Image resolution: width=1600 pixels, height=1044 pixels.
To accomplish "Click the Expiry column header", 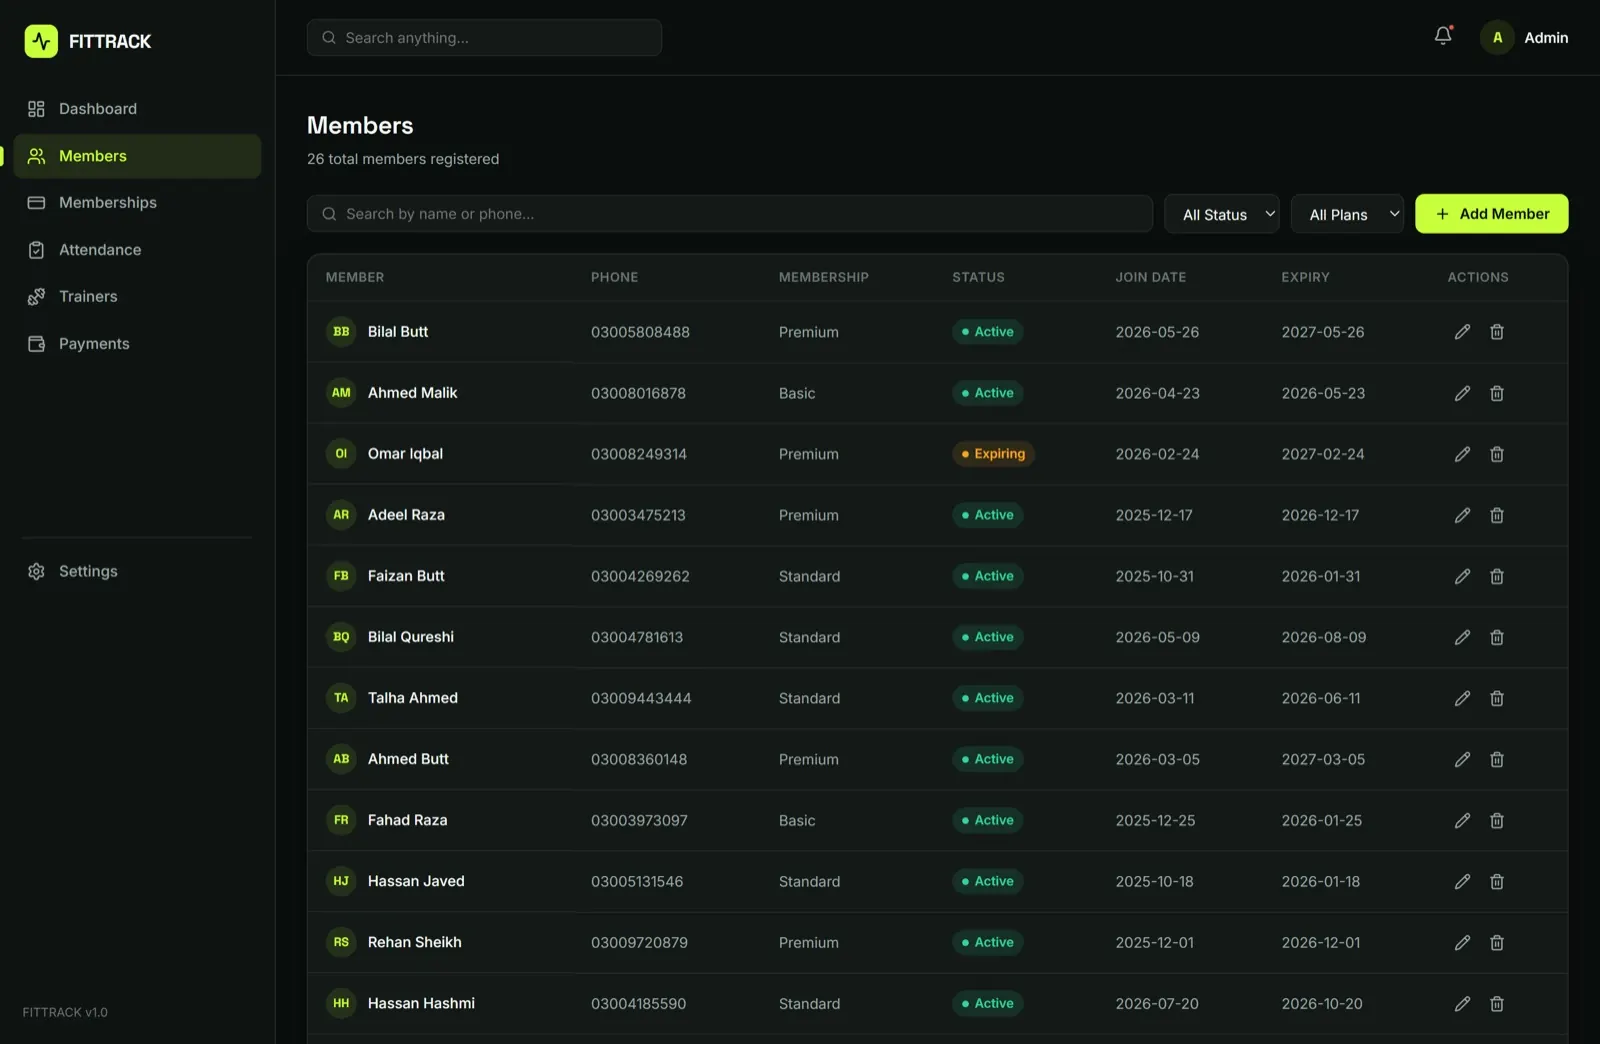I will [1305, 277].
